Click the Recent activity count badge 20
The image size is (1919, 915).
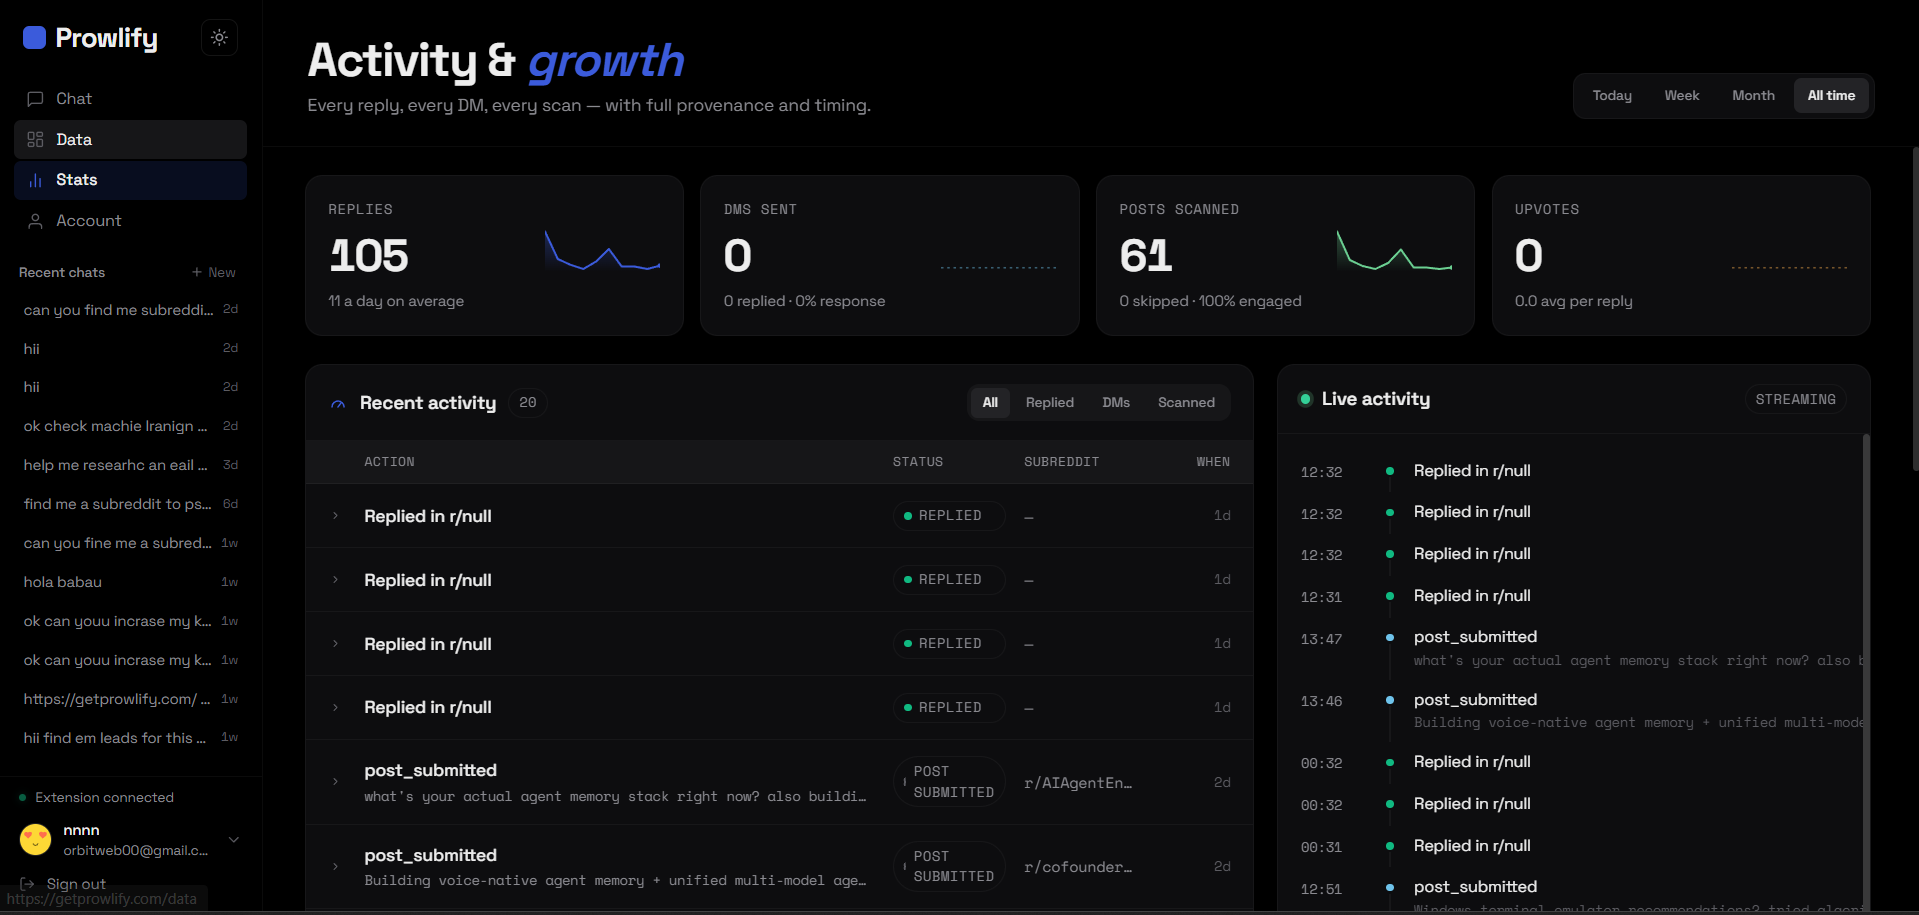tap(528, 403)
